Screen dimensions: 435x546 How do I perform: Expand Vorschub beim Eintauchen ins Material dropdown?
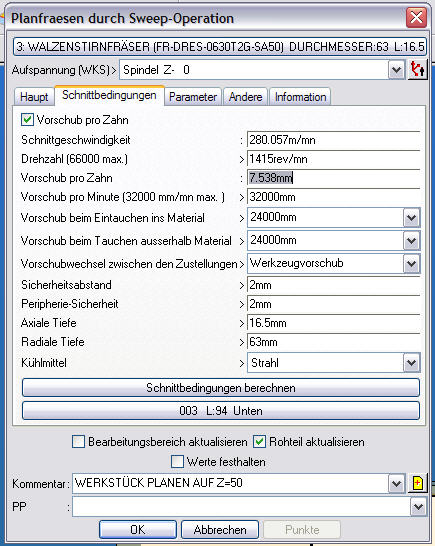[412, 218]
